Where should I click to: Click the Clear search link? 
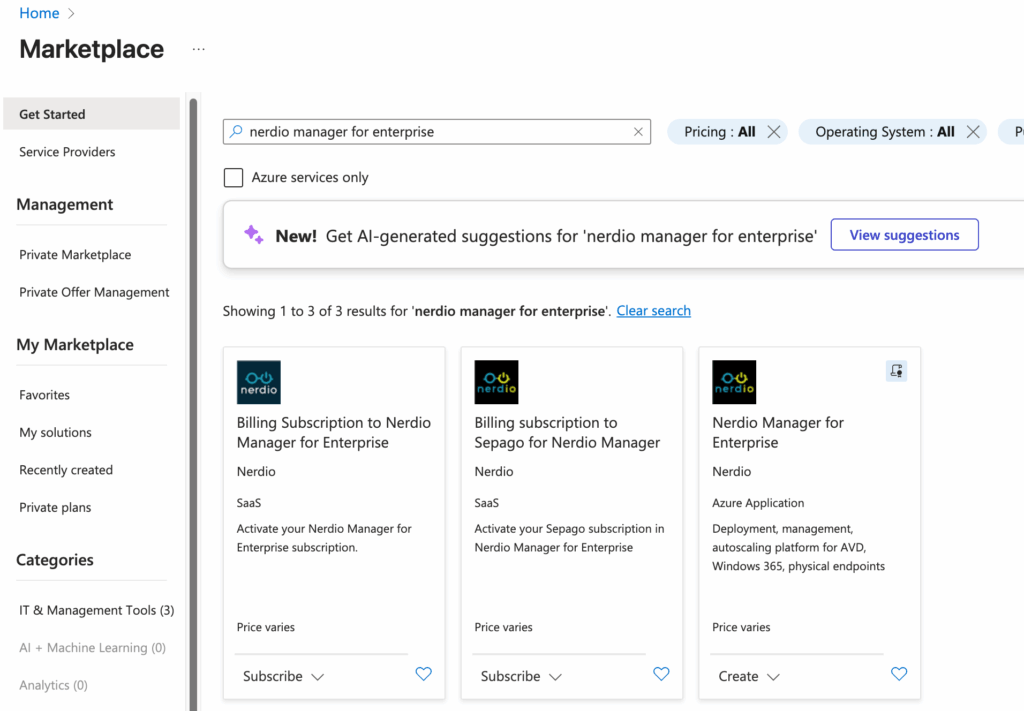click(x=653, y=311)
